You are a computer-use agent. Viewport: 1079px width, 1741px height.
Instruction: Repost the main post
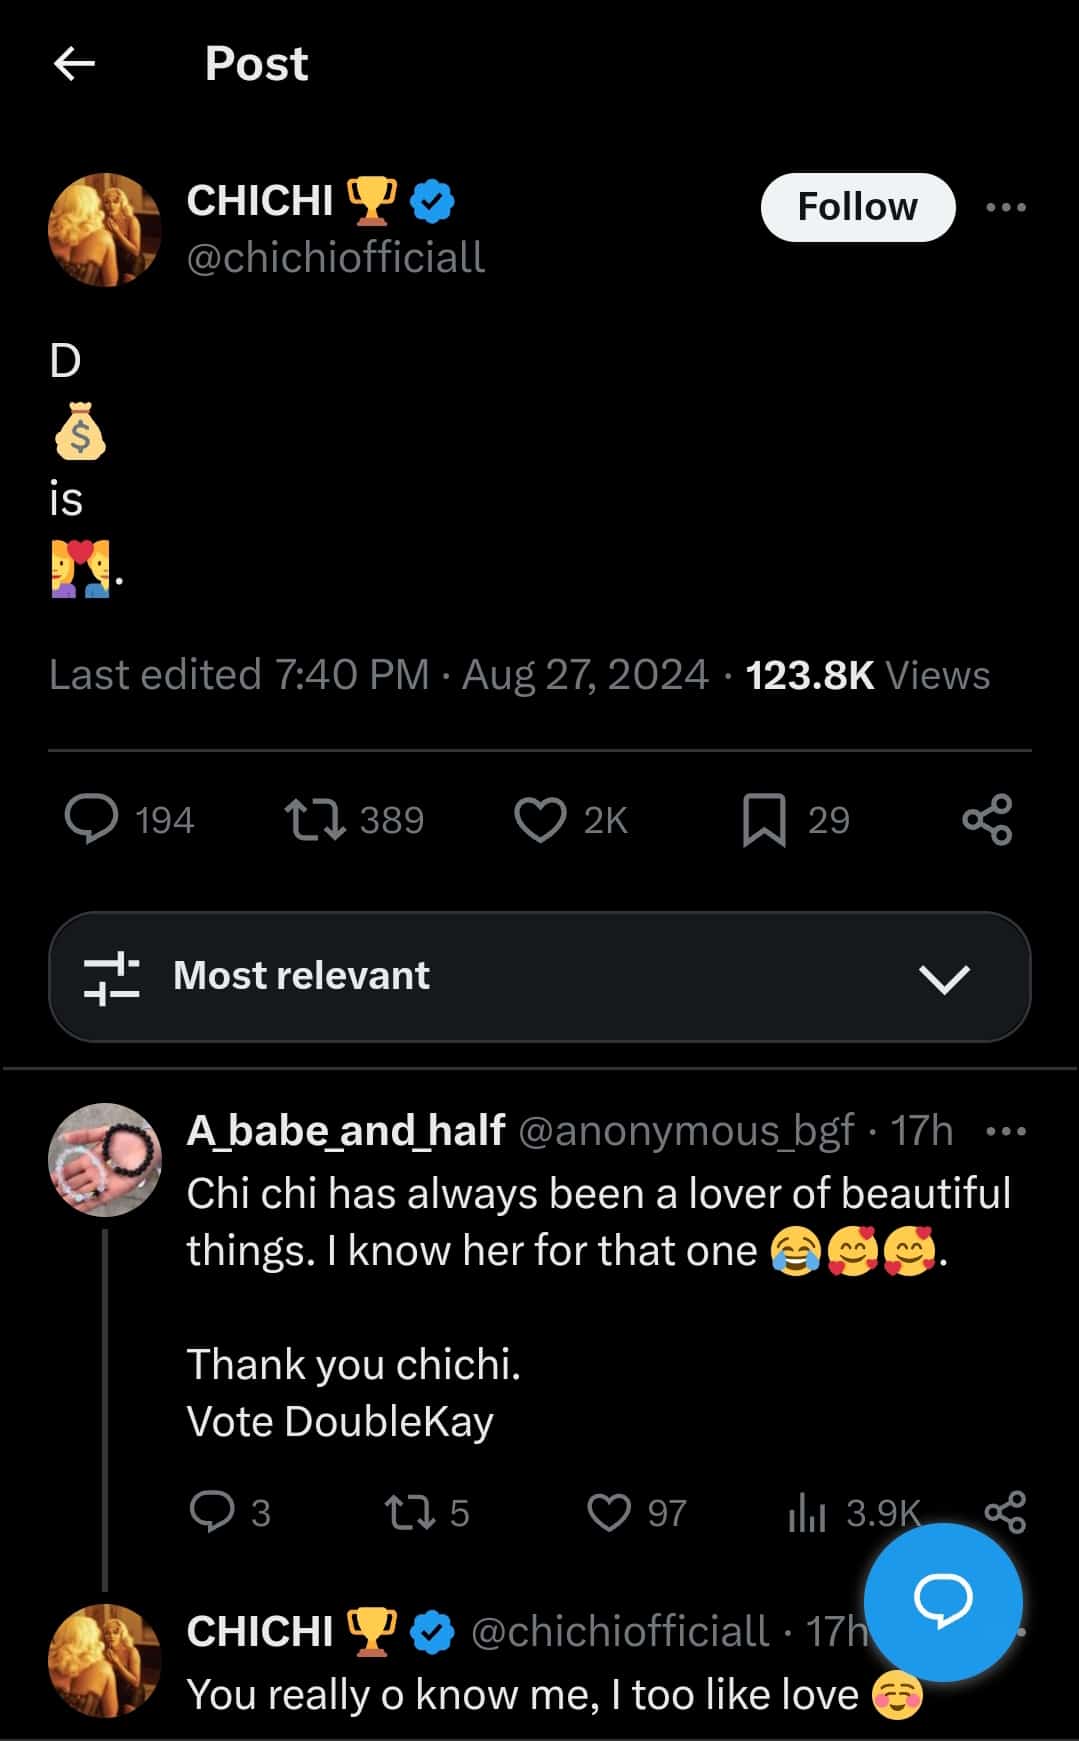(316, 820)
